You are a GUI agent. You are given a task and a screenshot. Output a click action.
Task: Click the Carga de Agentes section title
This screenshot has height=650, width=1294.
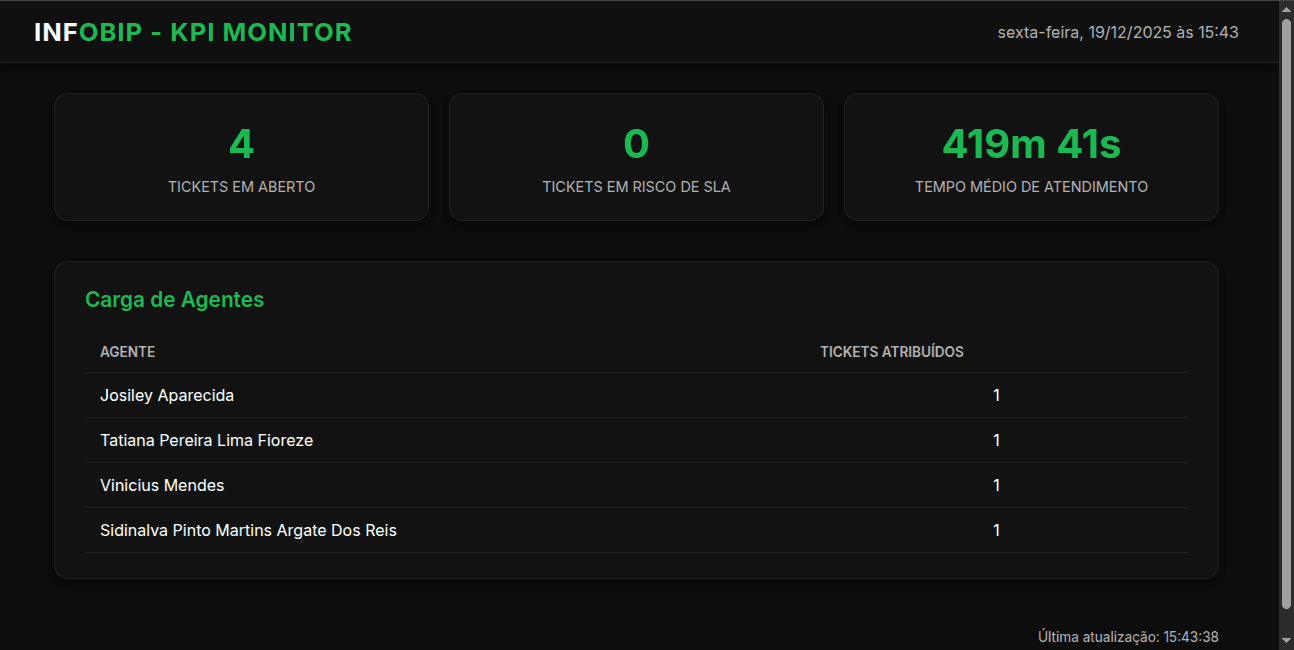pos(174,299)
